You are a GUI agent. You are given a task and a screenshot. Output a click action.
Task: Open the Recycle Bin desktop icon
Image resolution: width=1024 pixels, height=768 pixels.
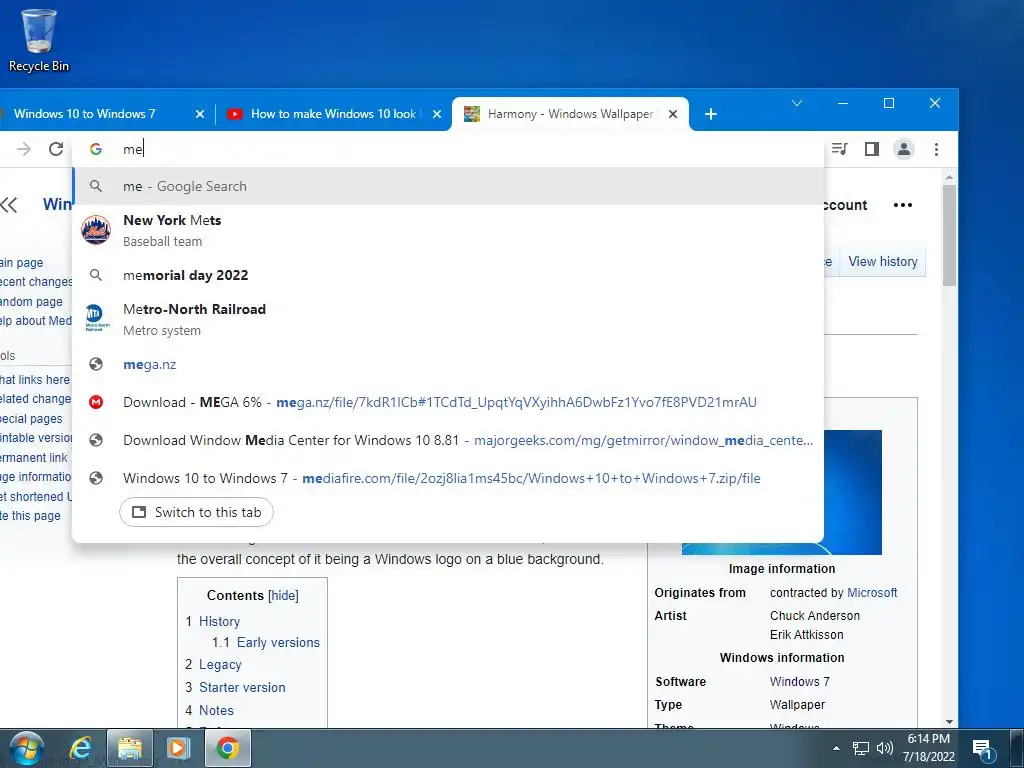click(39, 40)
